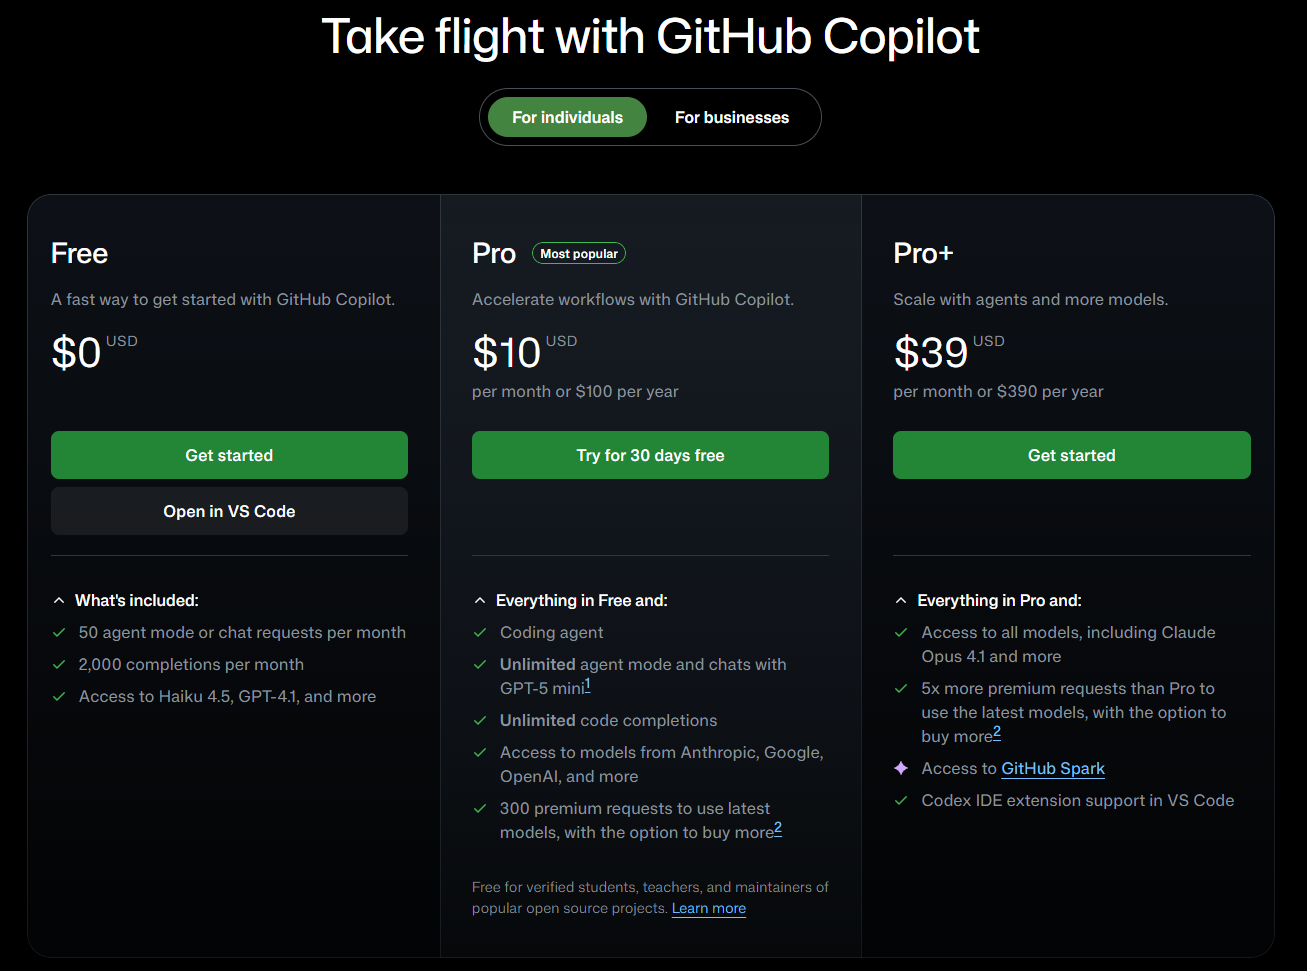Open the GitHub Spark link
This screenshot has width=1307, height=971.
(x=1052, y=768)
